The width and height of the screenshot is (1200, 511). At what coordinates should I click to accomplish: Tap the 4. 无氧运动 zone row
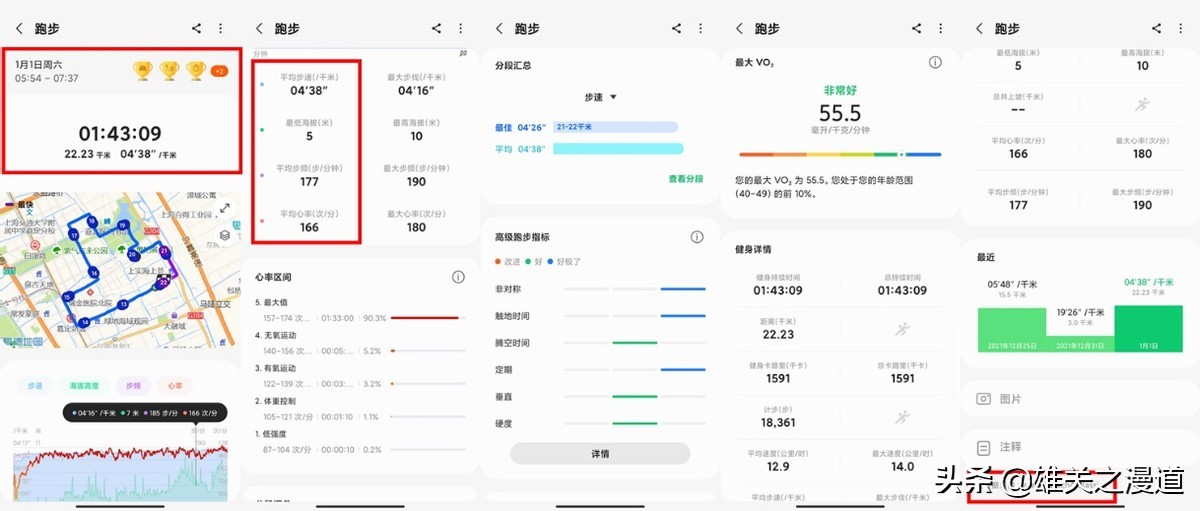click(360, 344)
